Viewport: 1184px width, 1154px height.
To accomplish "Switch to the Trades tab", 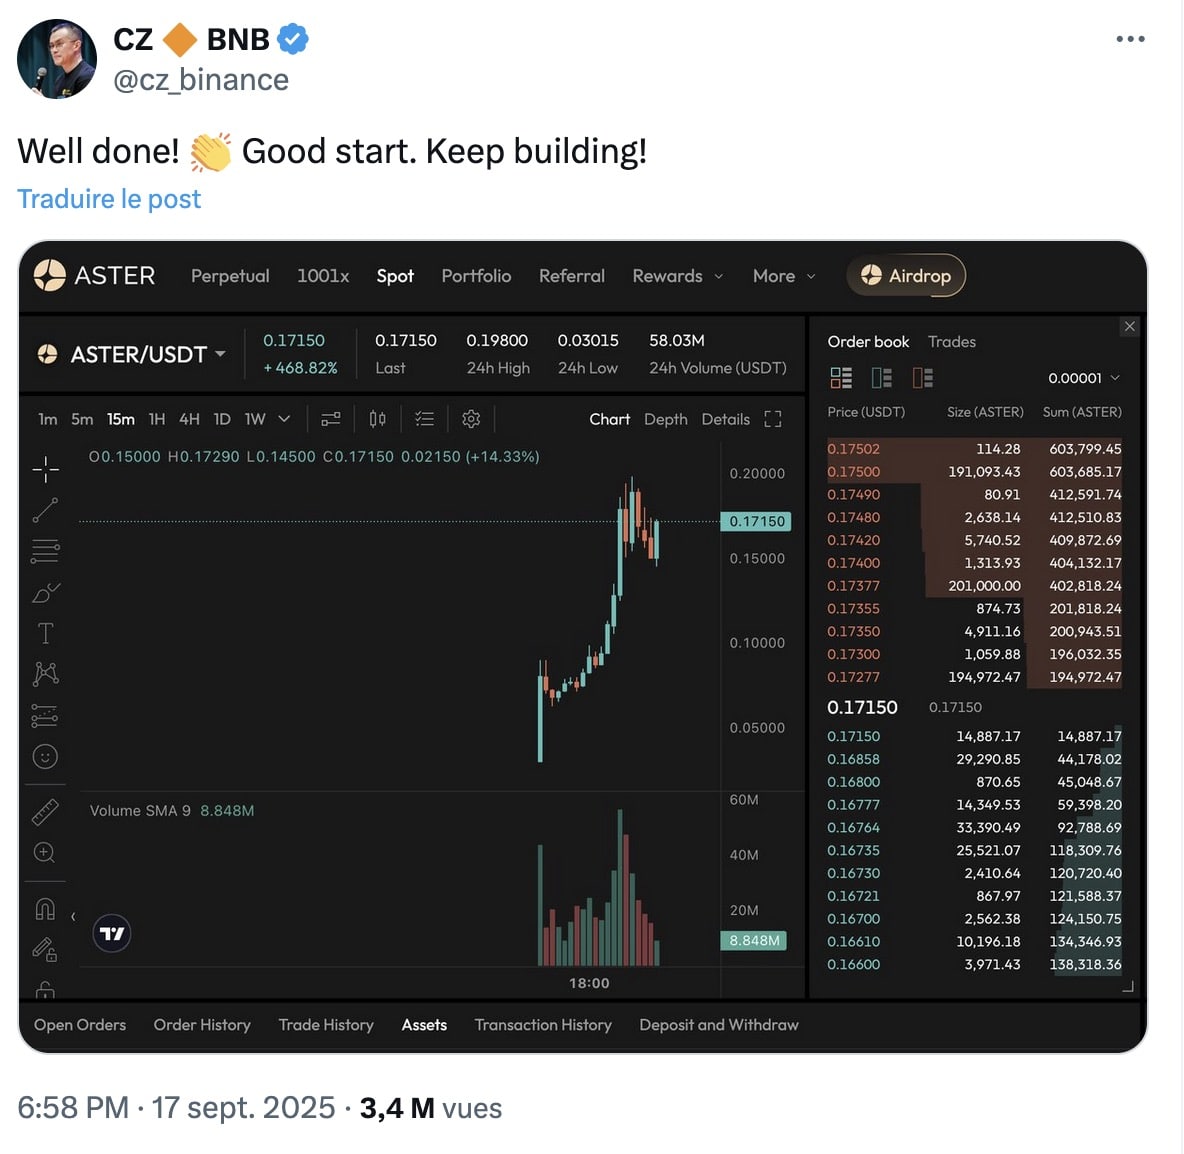I will [x=951, y=342].
